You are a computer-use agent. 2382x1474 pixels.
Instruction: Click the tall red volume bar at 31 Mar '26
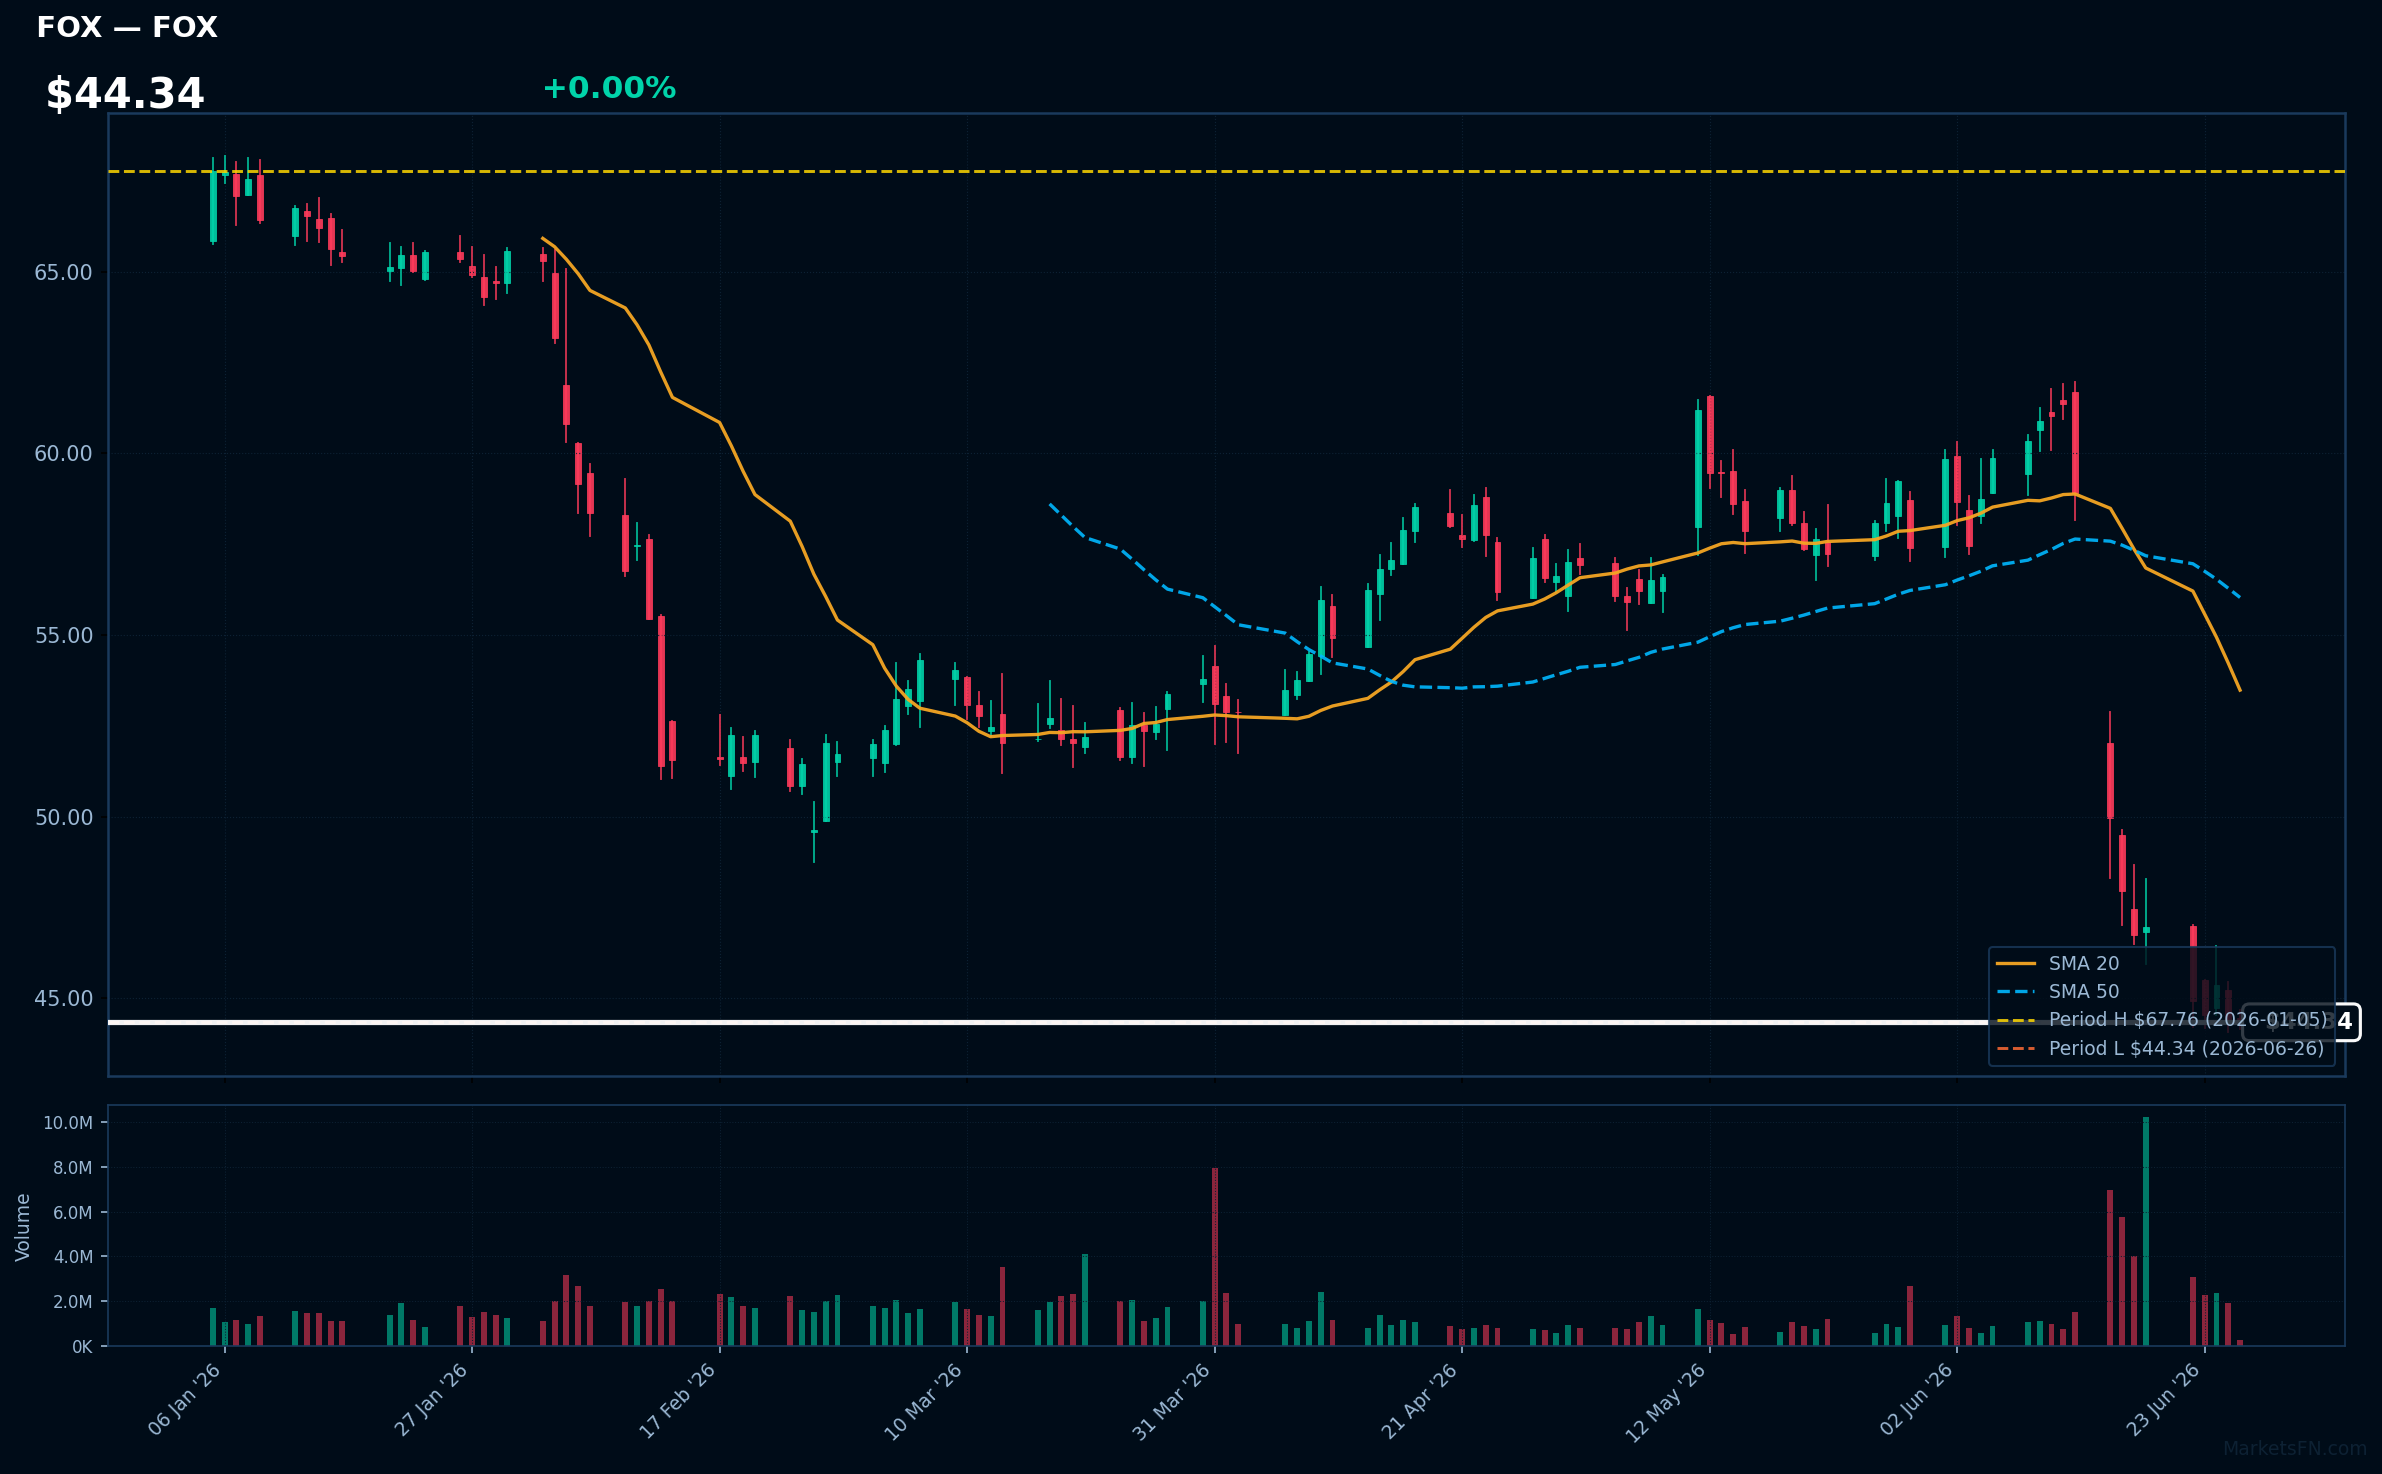point(1215,1257)
